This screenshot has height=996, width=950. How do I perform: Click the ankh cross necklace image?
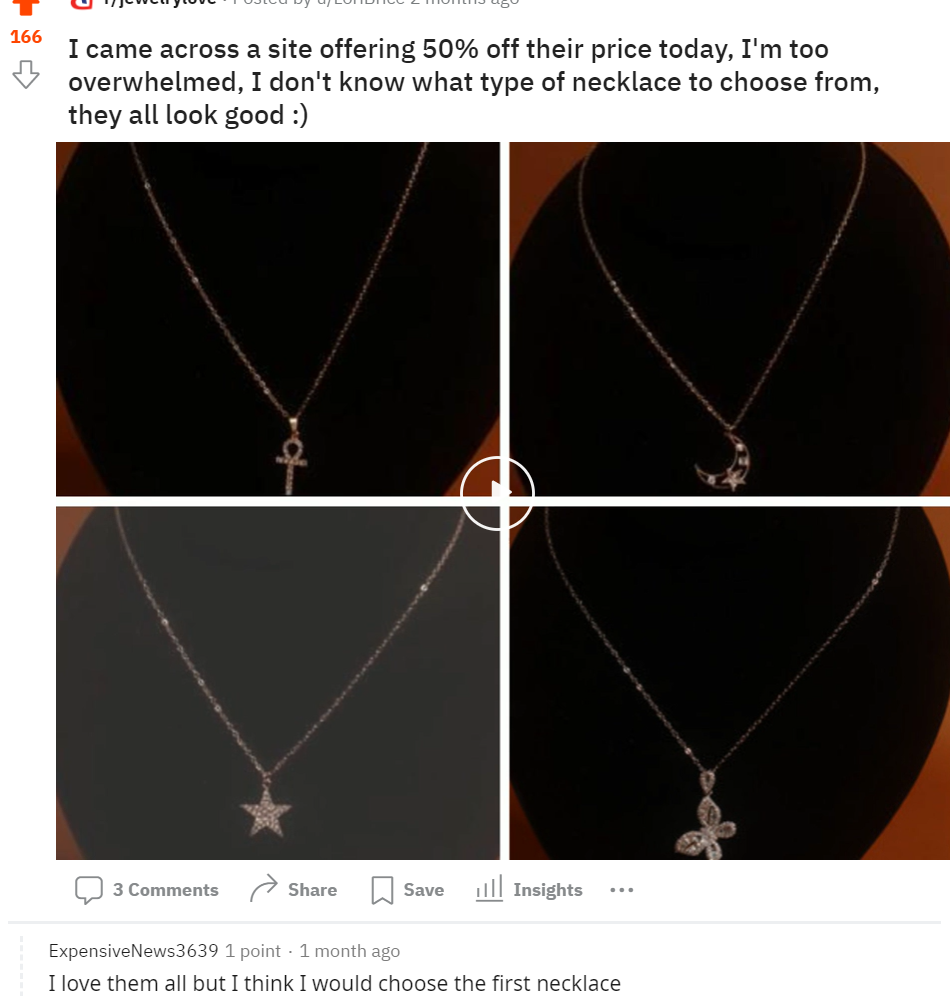coord(278,319)
